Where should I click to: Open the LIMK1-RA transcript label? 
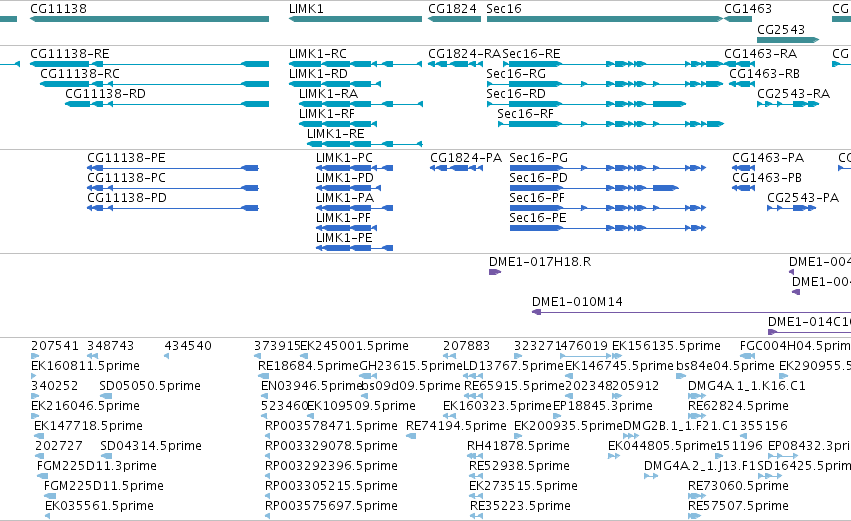coord(328,94)
